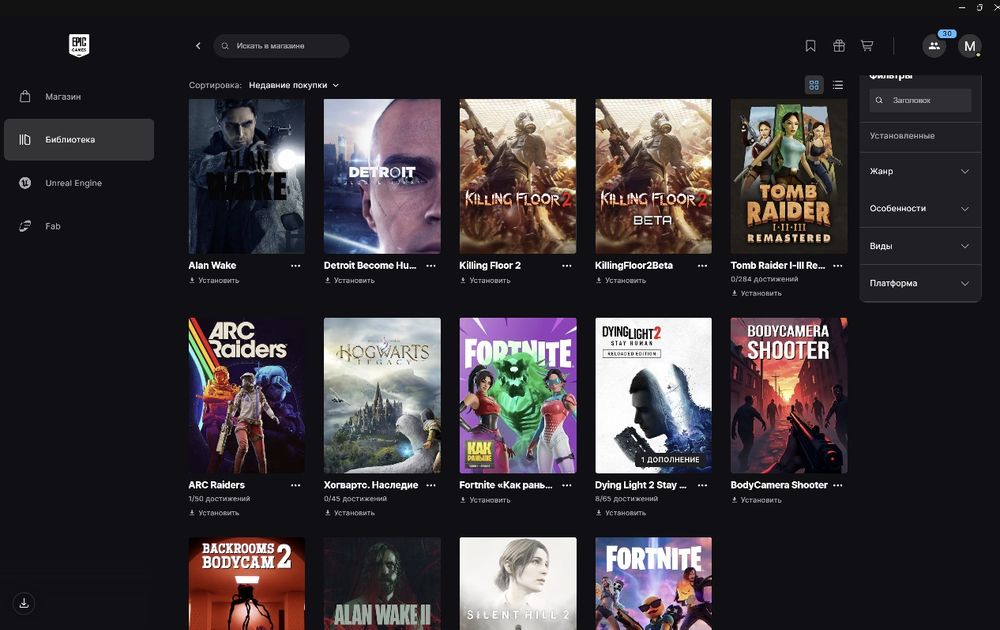
Task: Click the store search field
Action: pyautogui.click(x=281, y=46)
